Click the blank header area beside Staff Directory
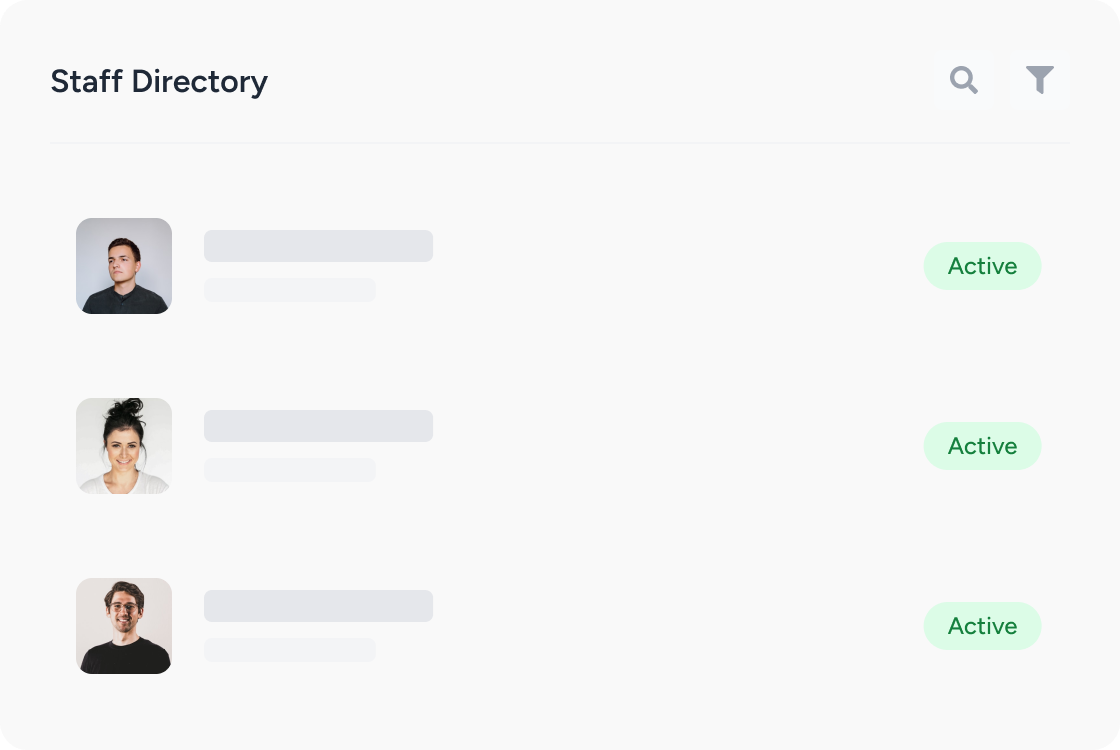 pyautogui.click(x=600, y=81)
